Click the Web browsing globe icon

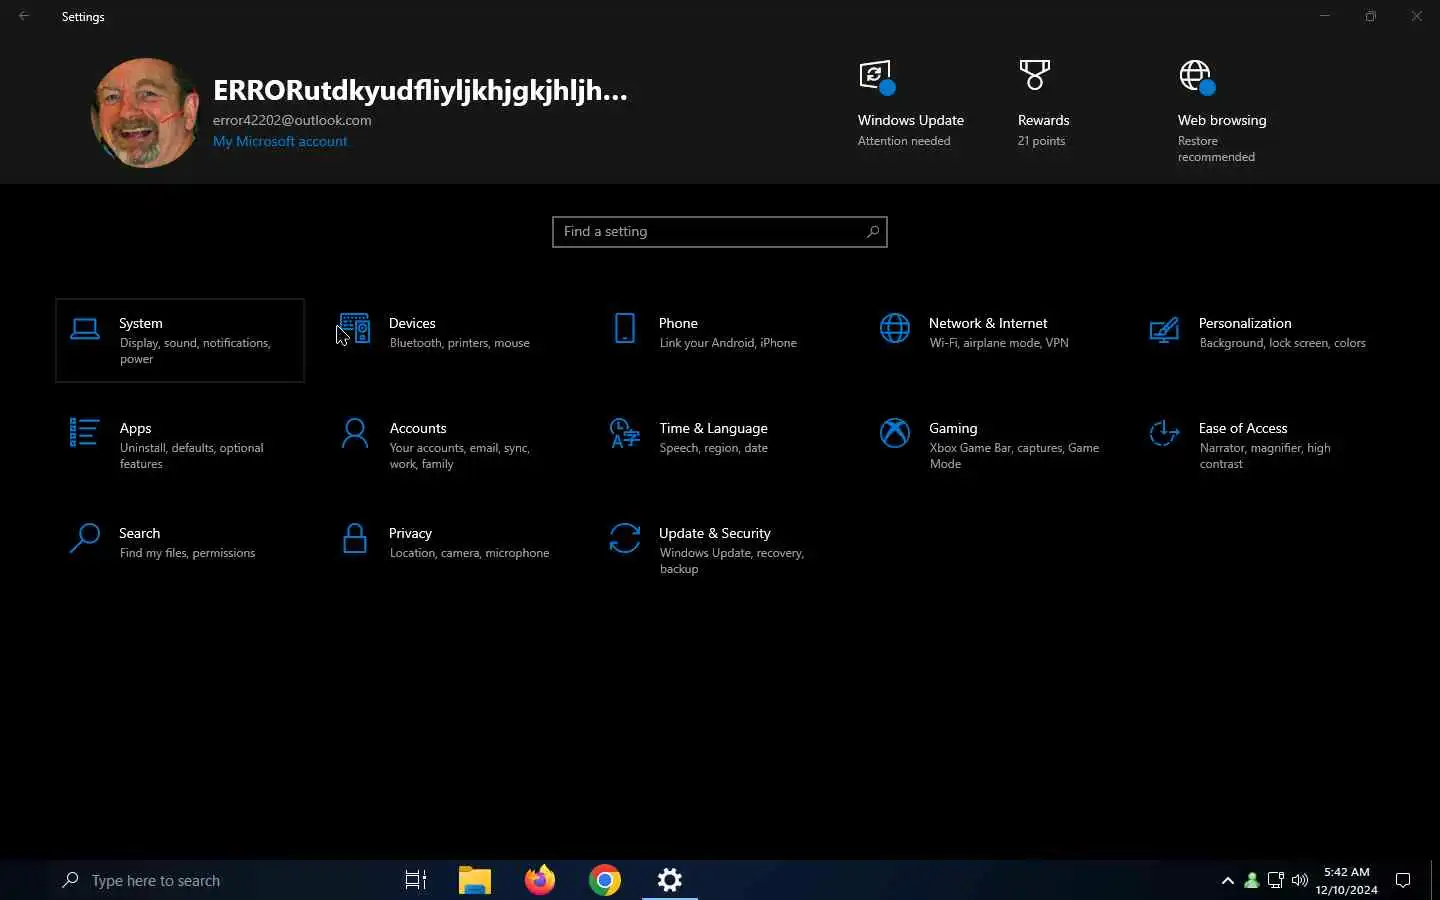coord(1197,76)
